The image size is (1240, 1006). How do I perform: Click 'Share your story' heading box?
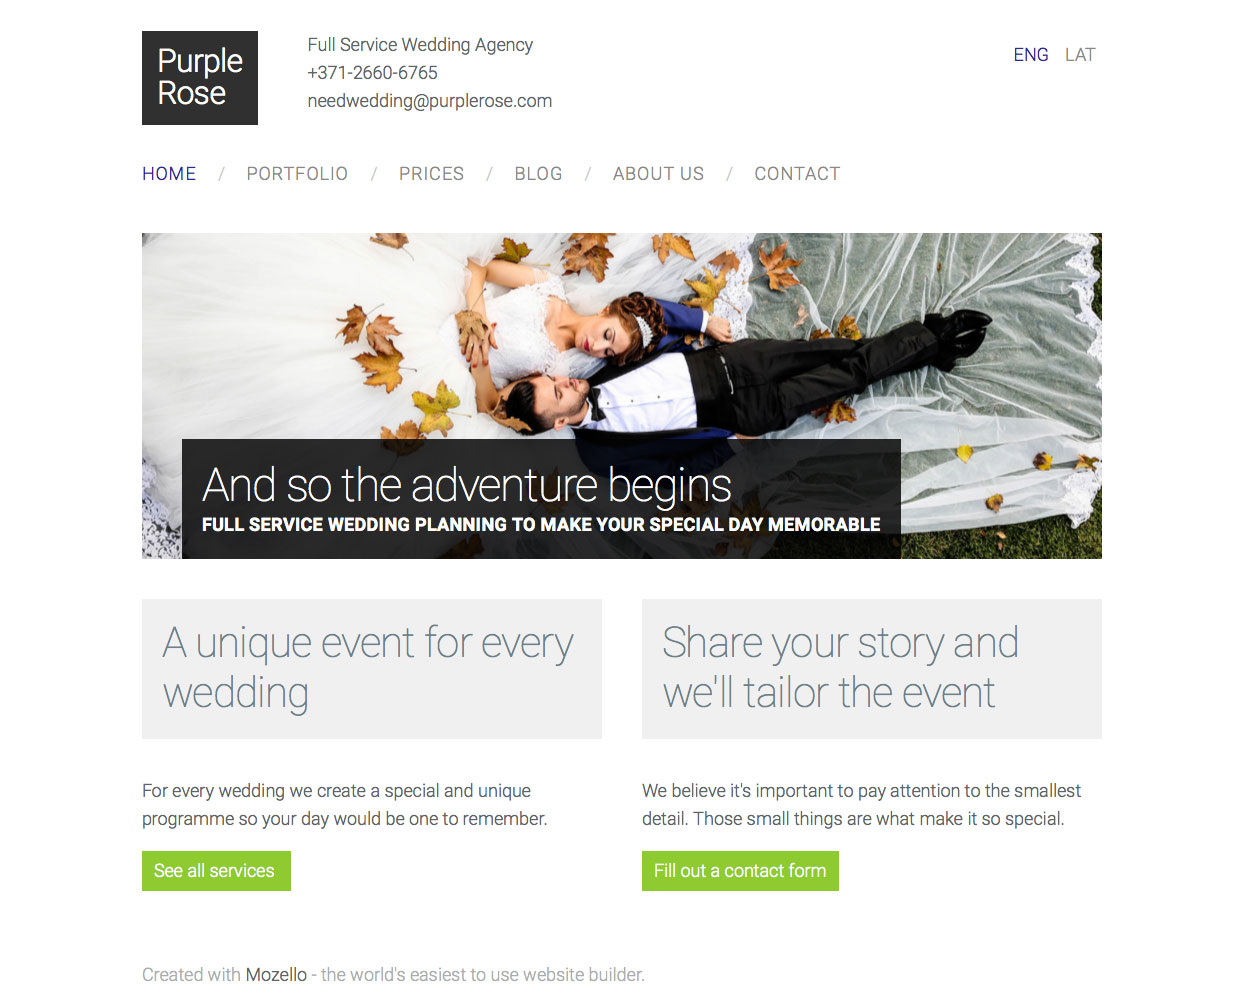(872, 669)
